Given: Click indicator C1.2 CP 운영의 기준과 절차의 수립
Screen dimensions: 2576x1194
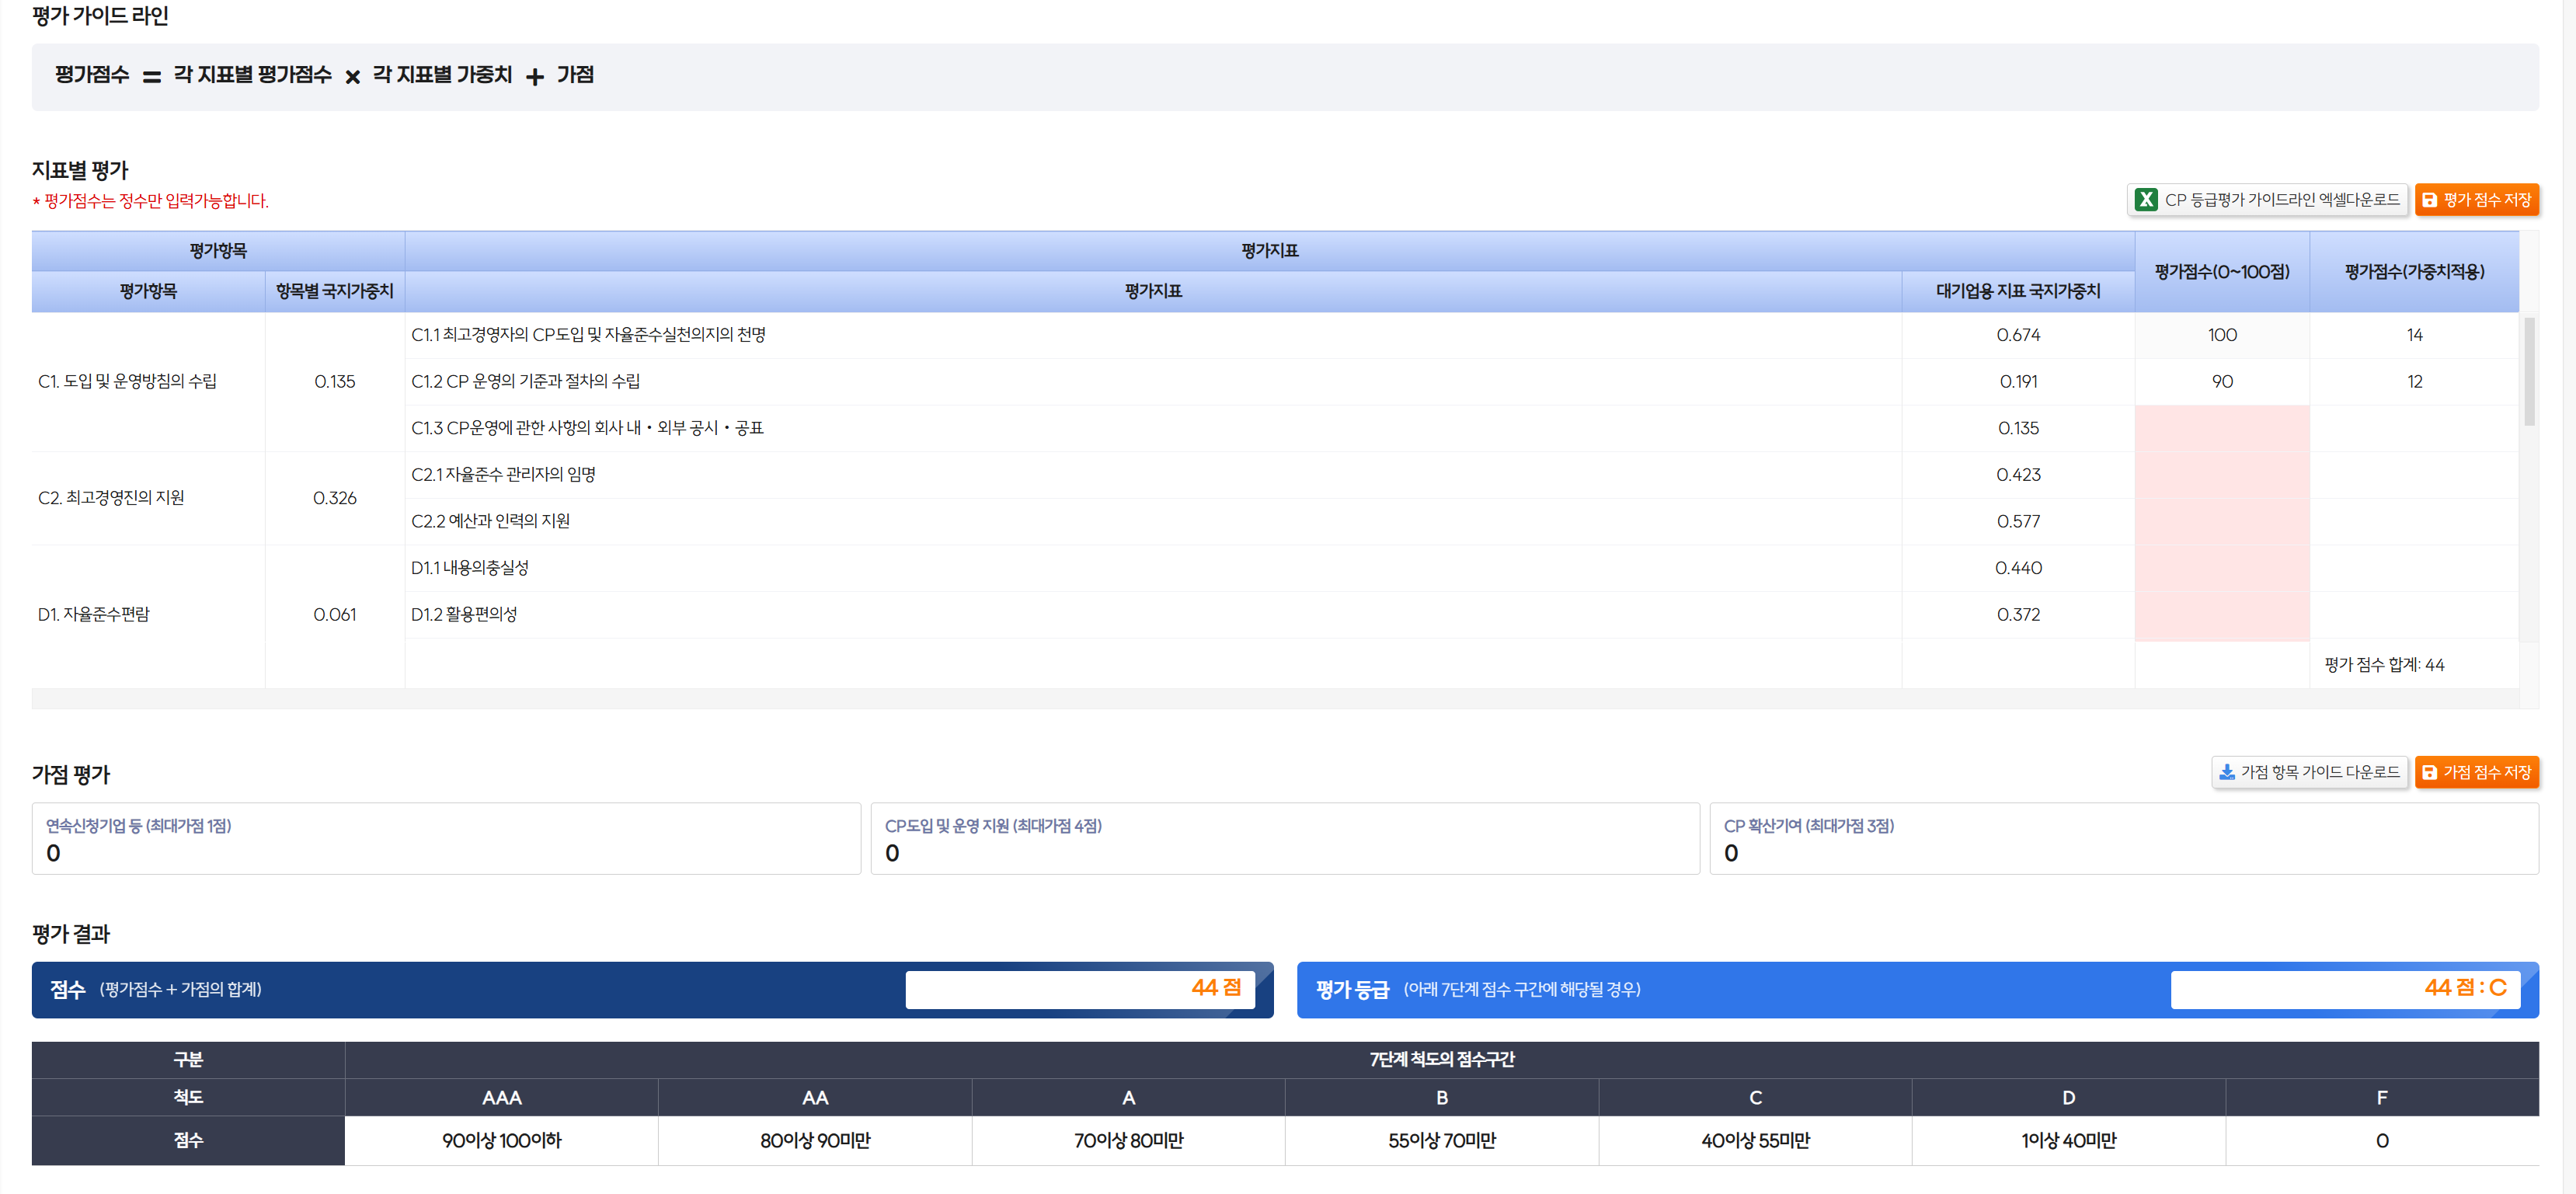Looking at the screenshot, I should tap(526, 382).
